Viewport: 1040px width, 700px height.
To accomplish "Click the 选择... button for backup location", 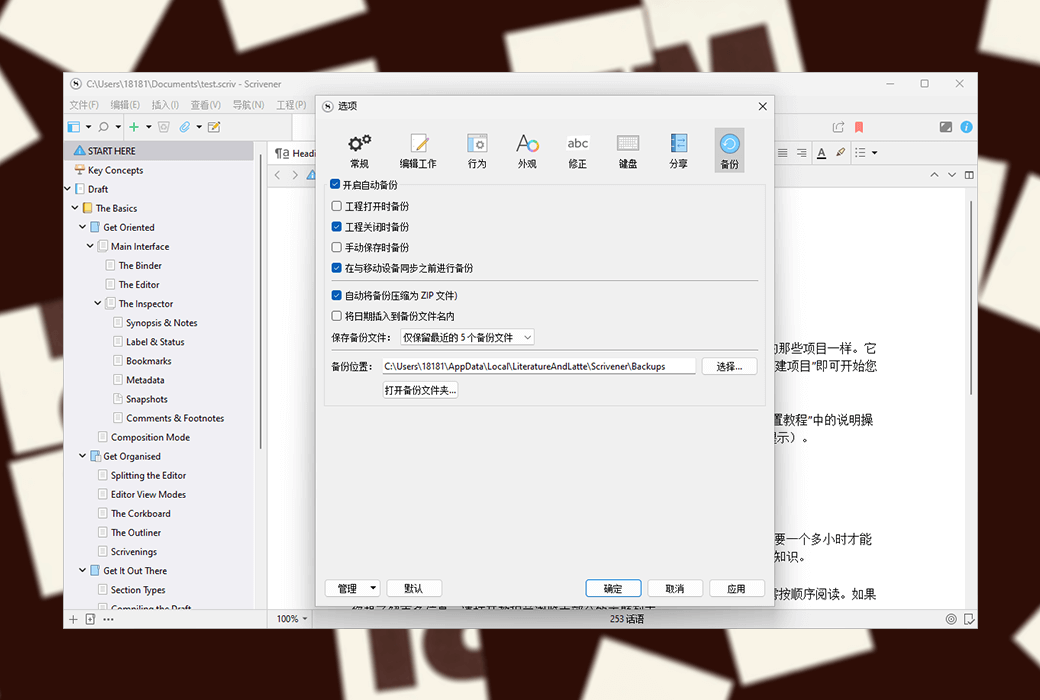I will click(729, 366).
